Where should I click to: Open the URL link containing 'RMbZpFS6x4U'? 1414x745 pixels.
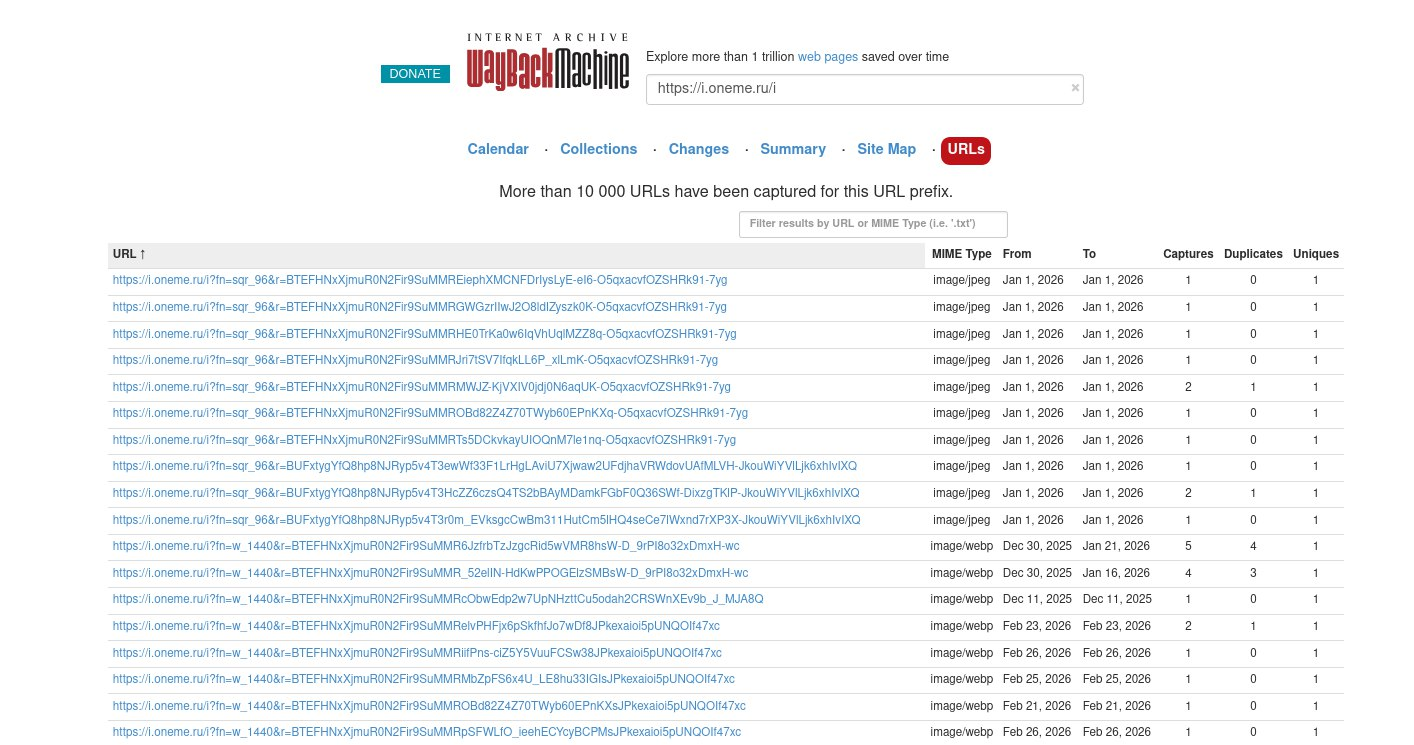424,679
